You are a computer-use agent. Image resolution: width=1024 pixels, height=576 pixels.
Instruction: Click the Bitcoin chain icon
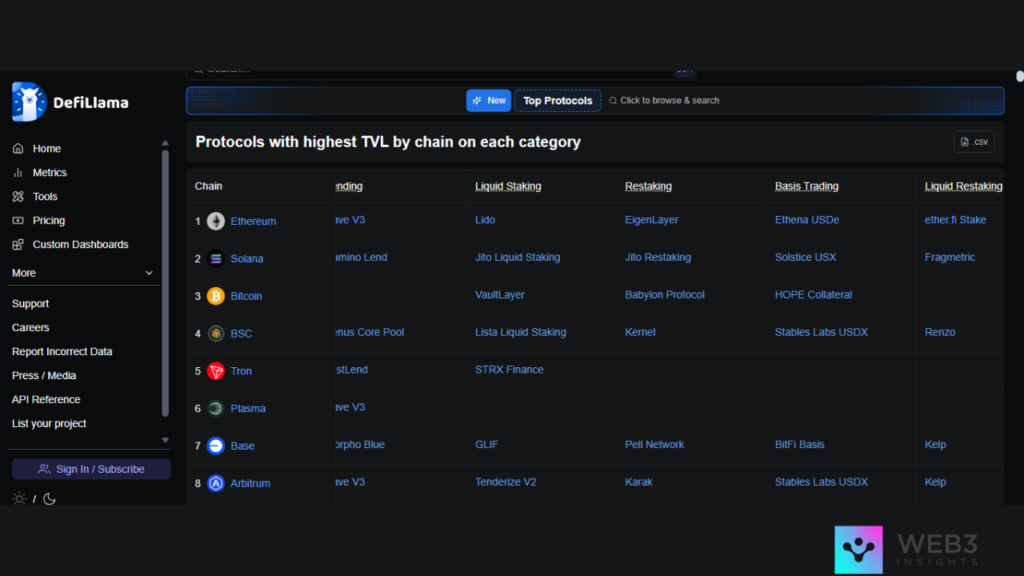[x=216, y=296]
